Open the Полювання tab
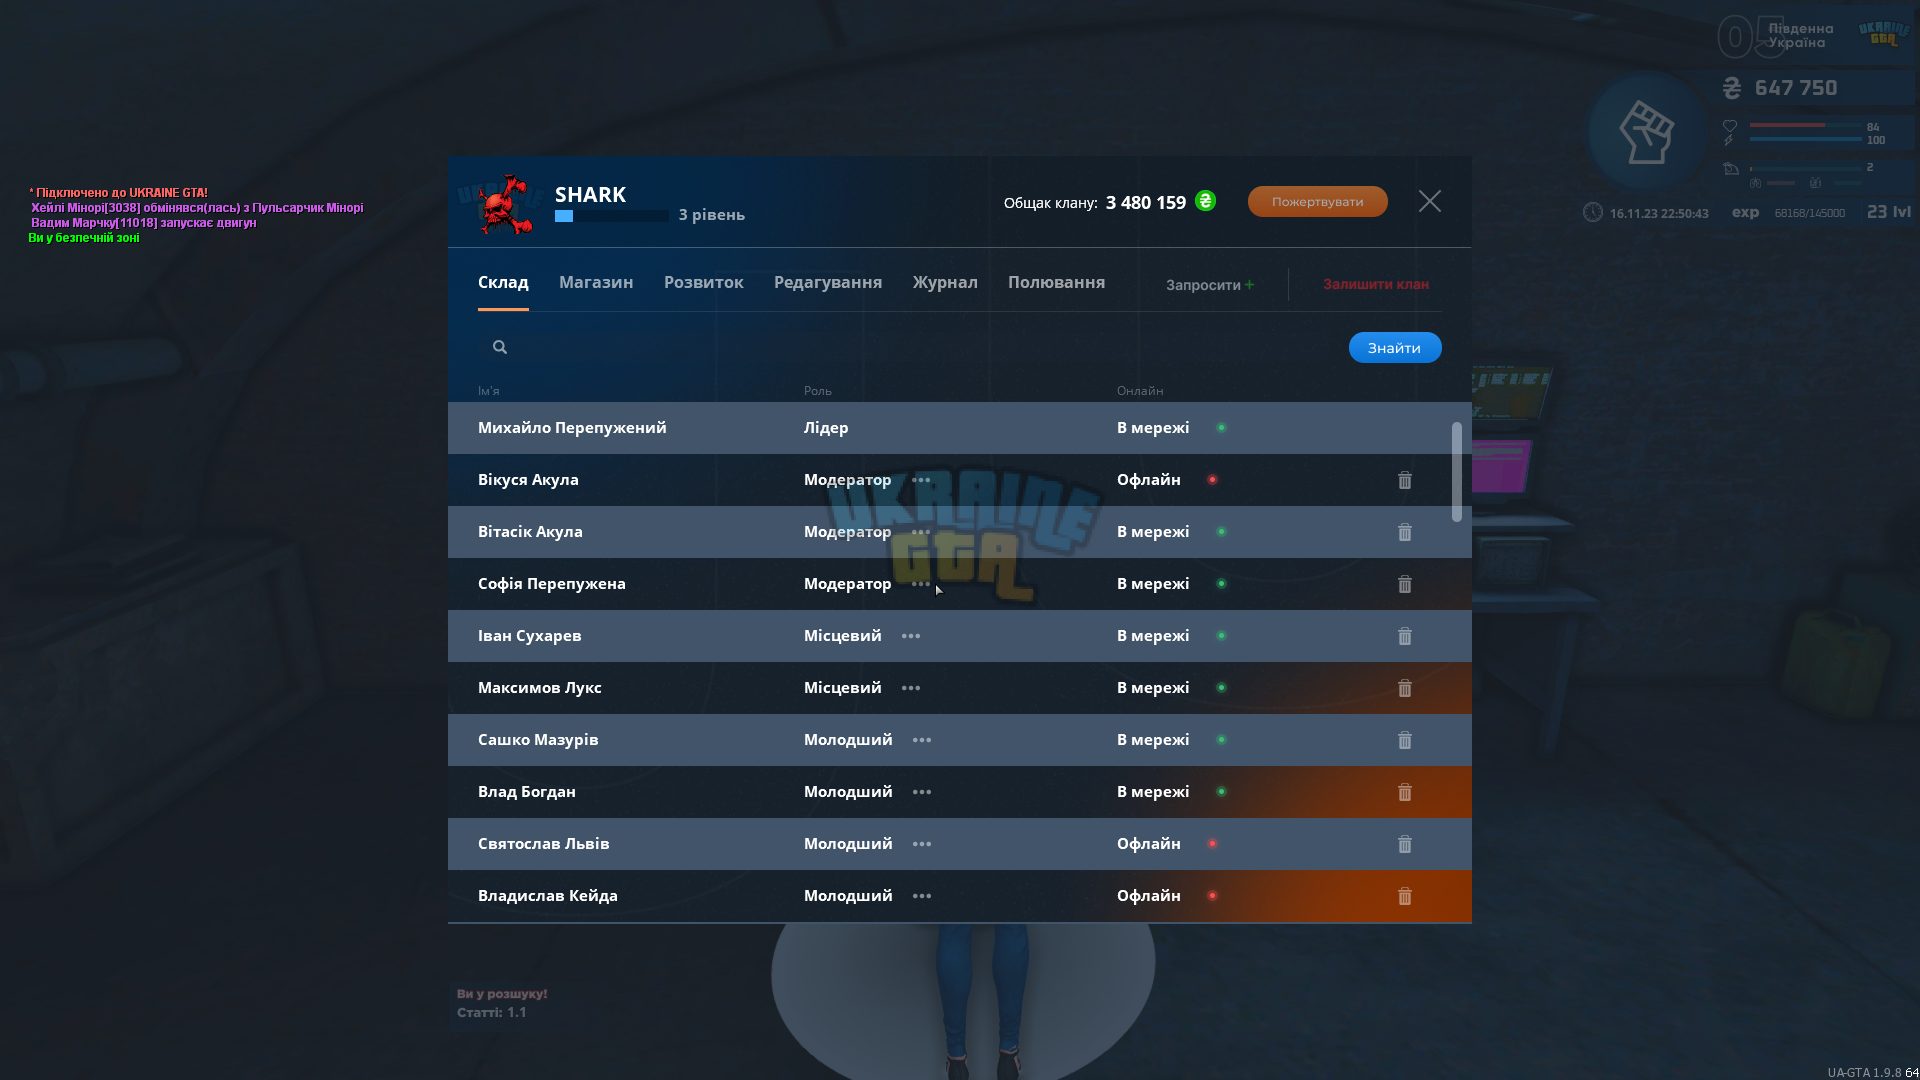Screen dimensions: 1920x1080 (x=1056, y=282)
